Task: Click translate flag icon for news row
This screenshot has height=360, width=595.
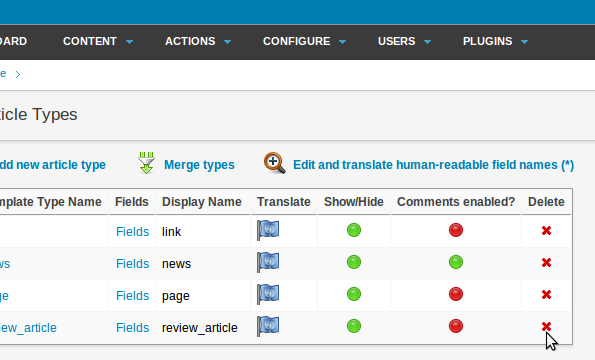Action: pos(268,262)
